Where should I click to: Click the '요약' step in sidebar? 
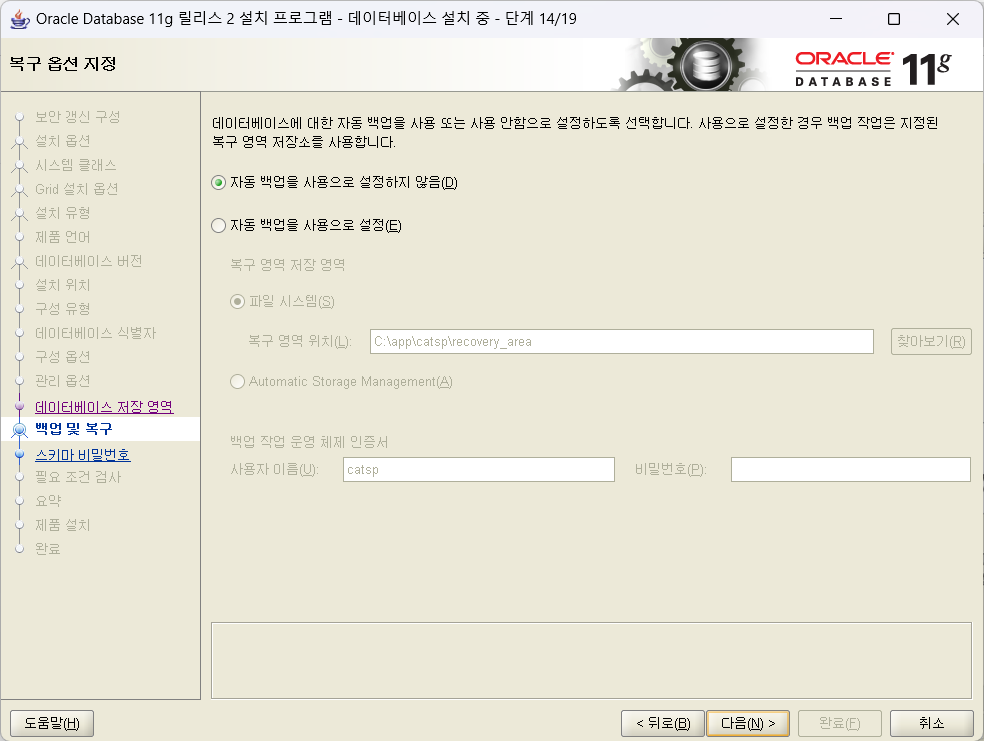click(48, 501)
